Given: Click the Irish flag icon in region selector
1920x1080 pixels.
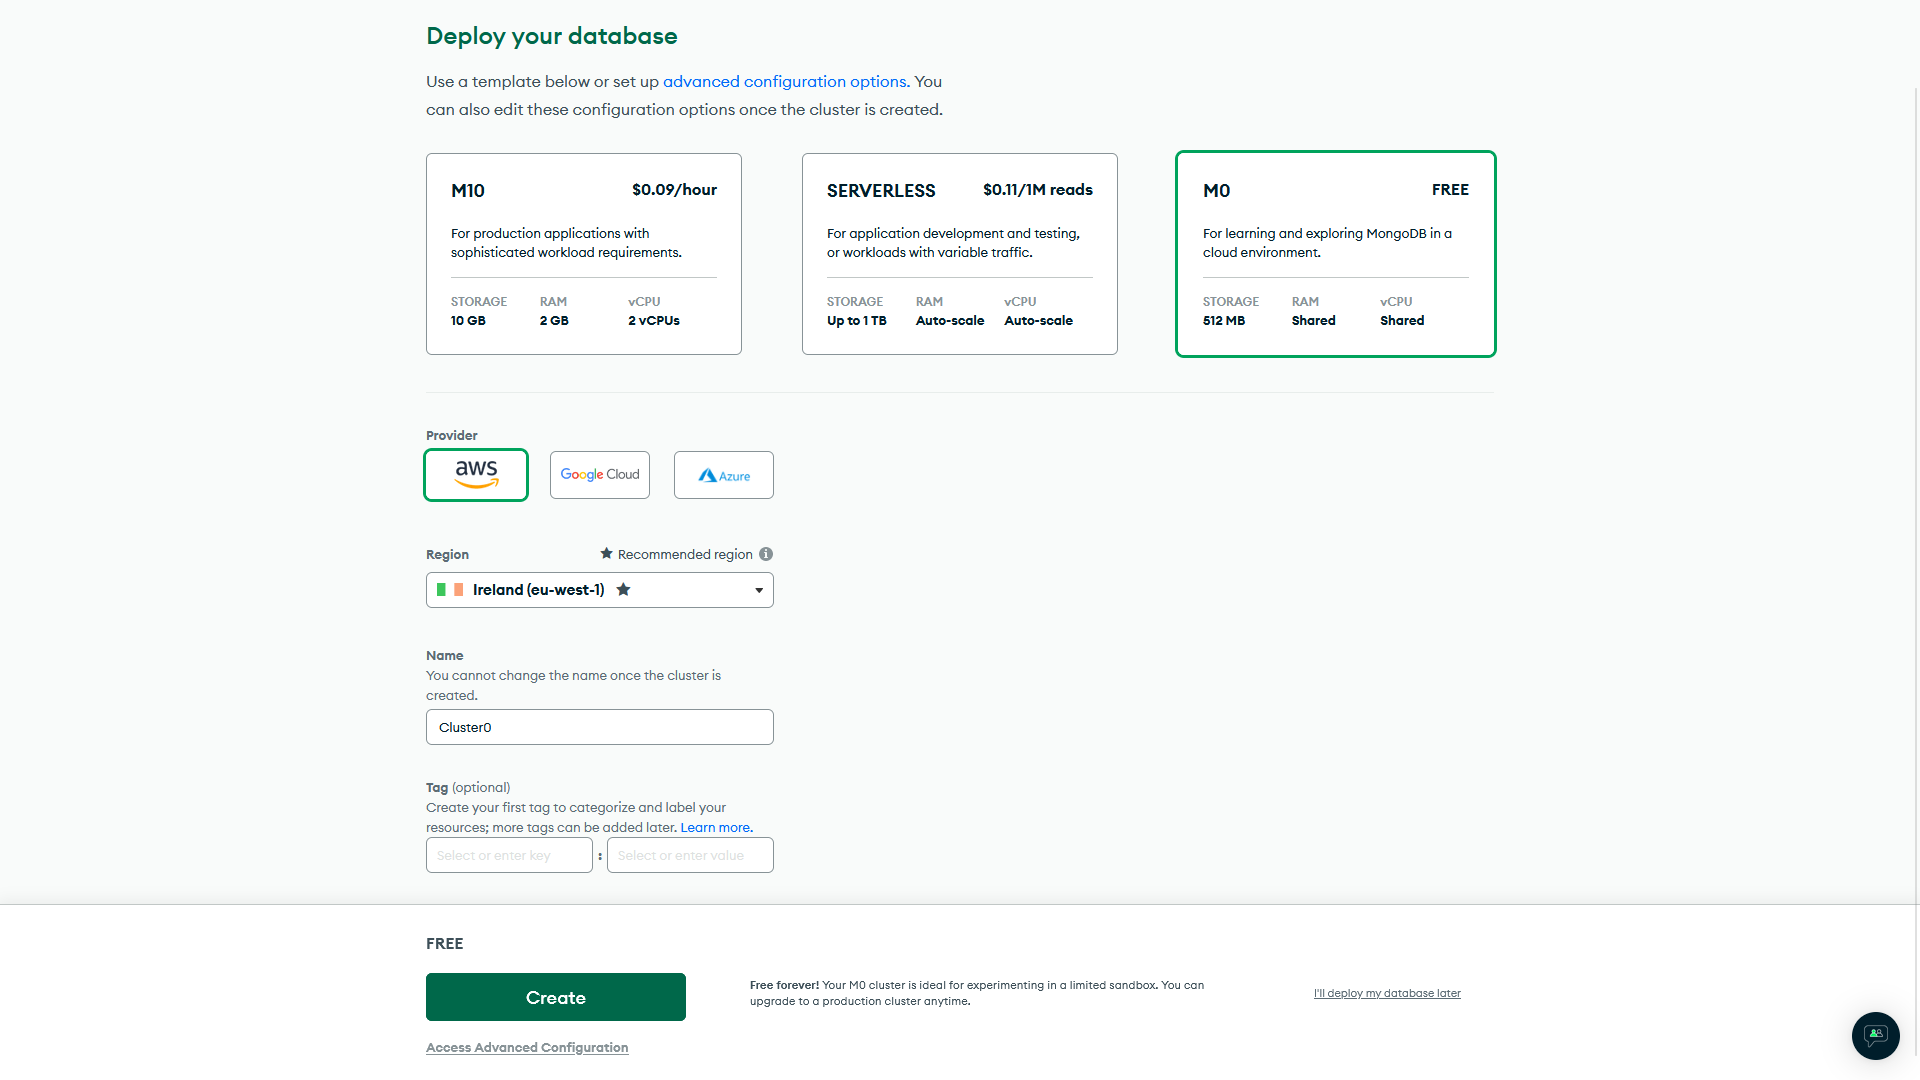Looking at the screenshot, I should (449, 589).
